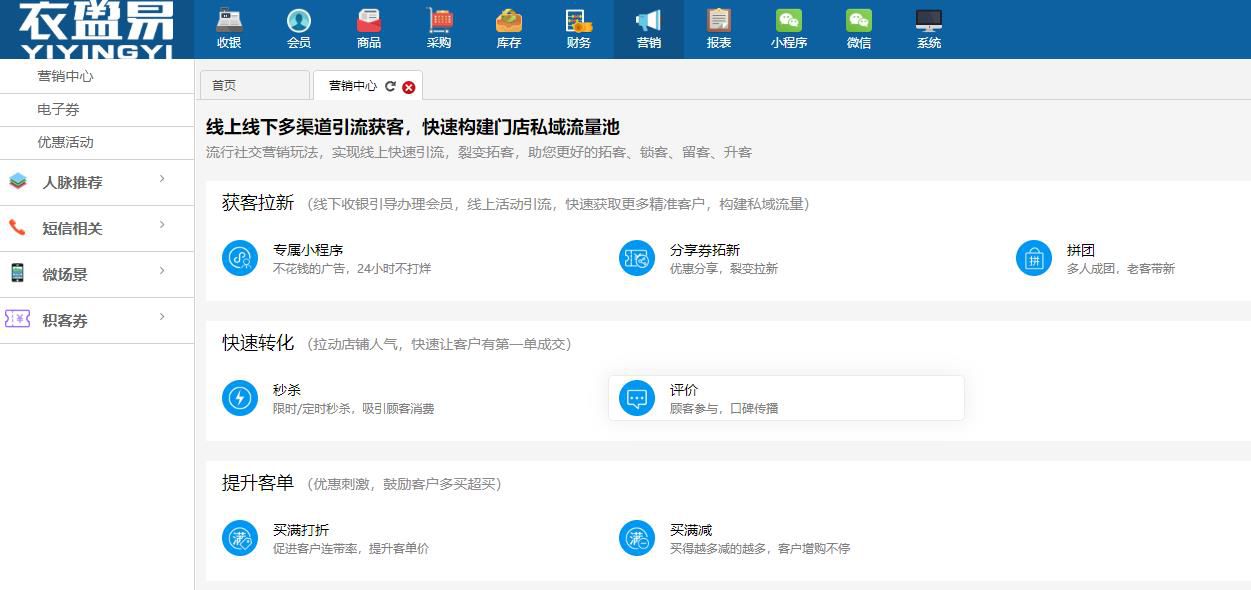Open the 微信 WeChat module
Image resolution: width=1251 pixels, height=590 pixels.
coord(858,29)
